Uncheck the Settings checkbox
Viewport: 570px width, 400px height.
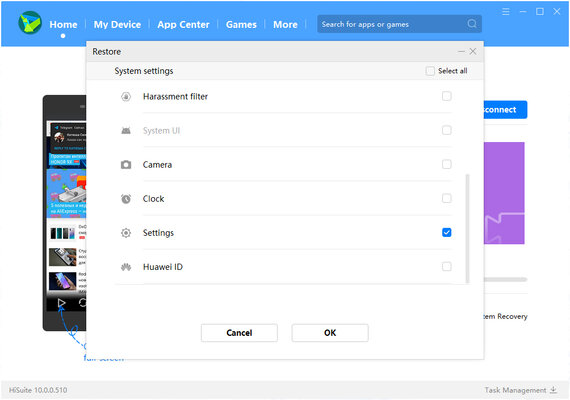[446, 232]
